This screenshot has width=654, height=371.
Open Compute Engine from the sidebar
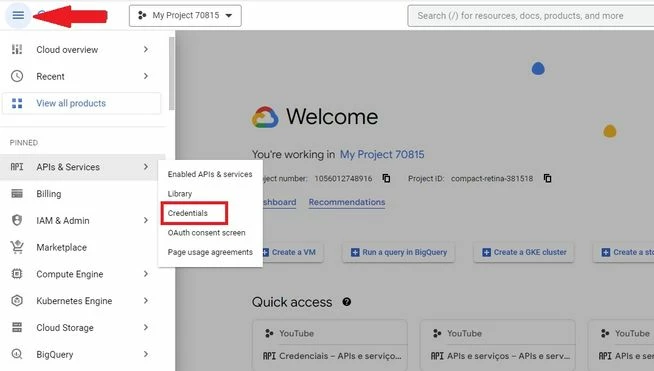[83, 274]
